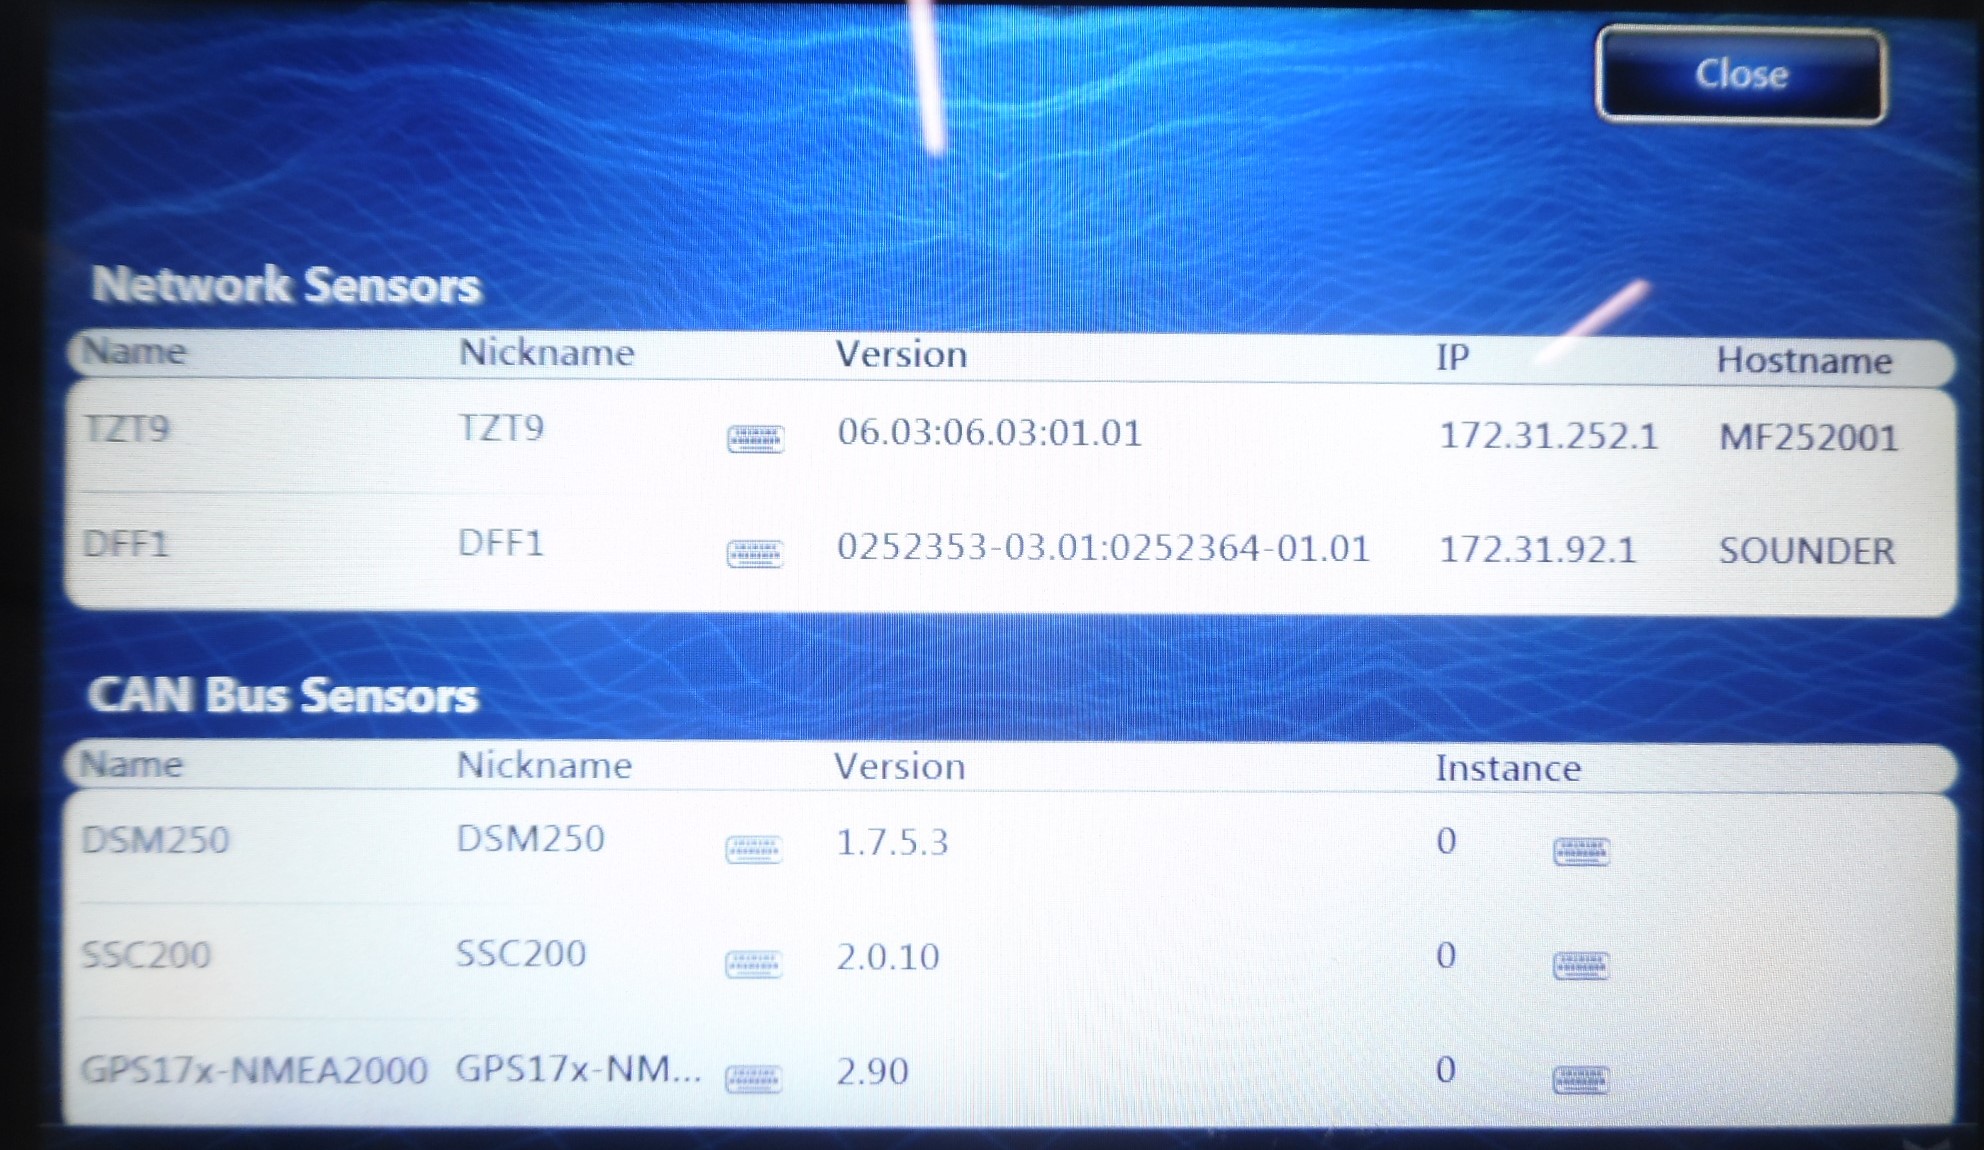This screenshot has width=1984, height=1150.
Task: Edit DSM250 instance with keyboard icon
Action: click(x=1581, y=852)
